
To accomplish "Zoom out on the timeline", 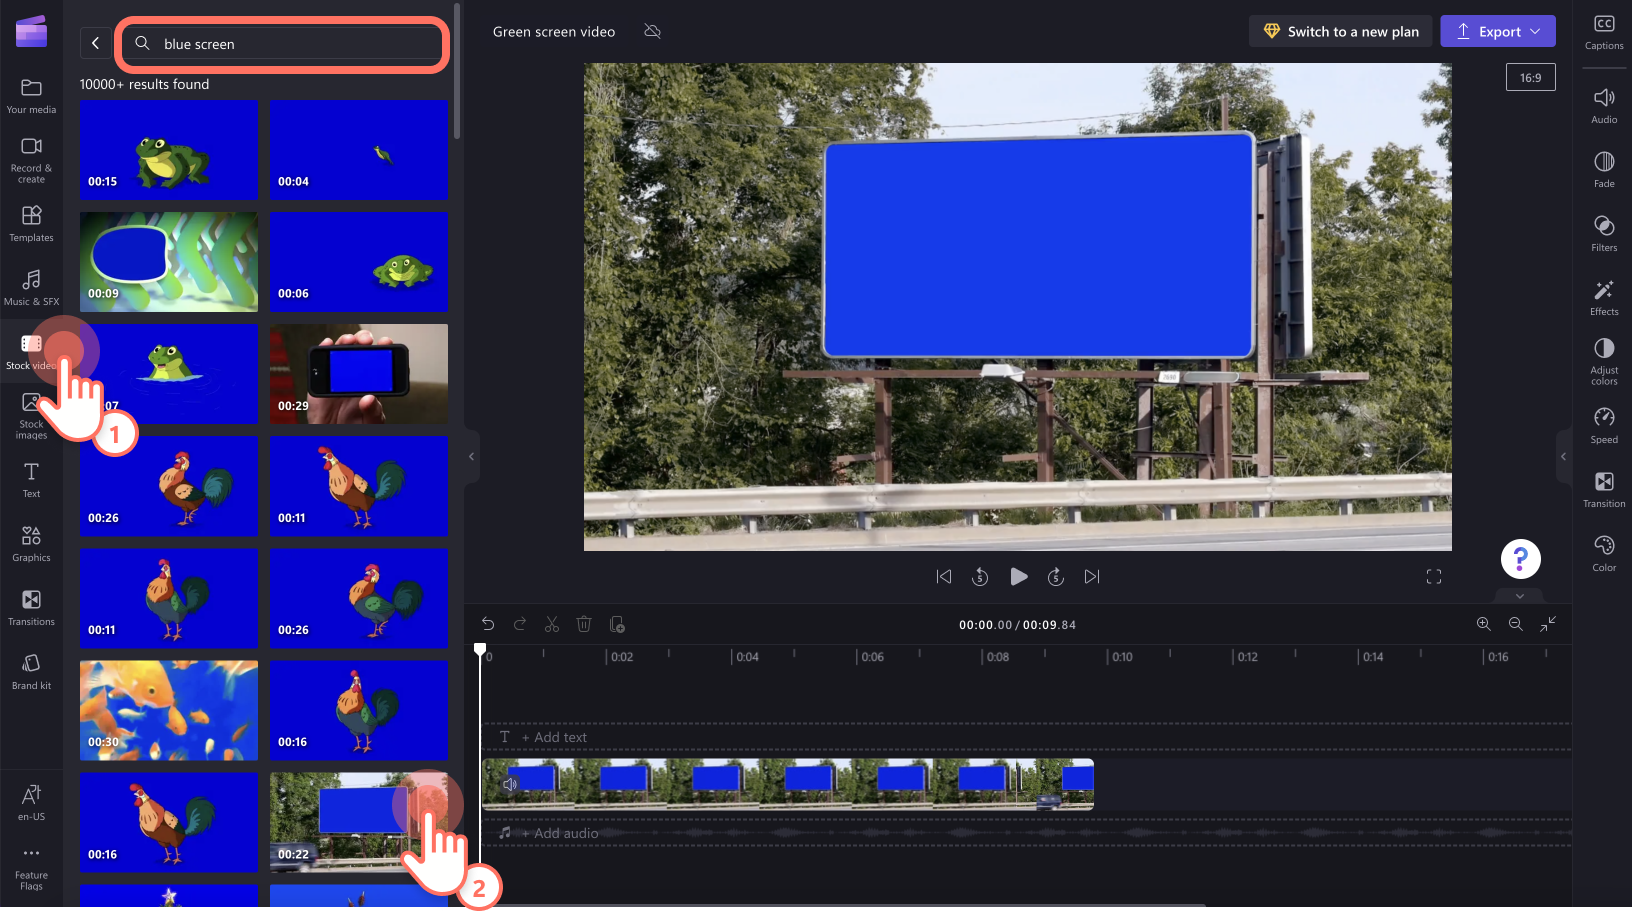I will point(1516,624).
